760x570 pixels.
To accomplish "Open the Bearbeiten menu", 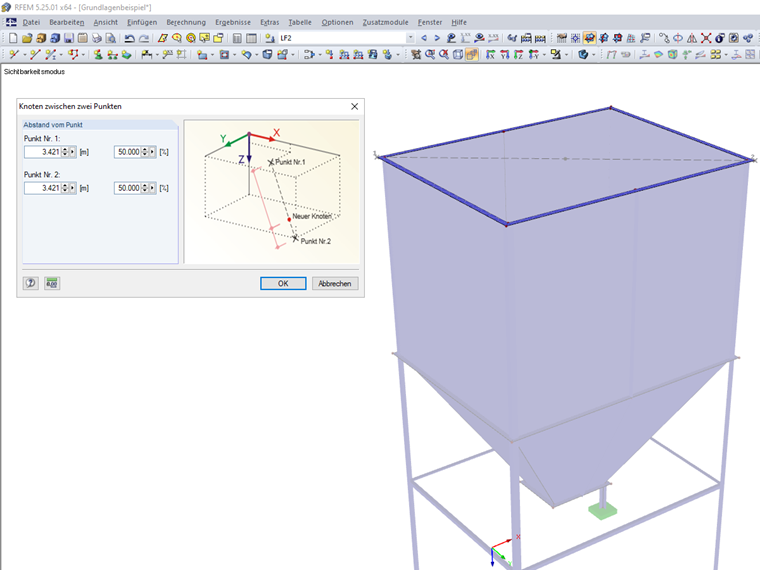I will (66, 22).
